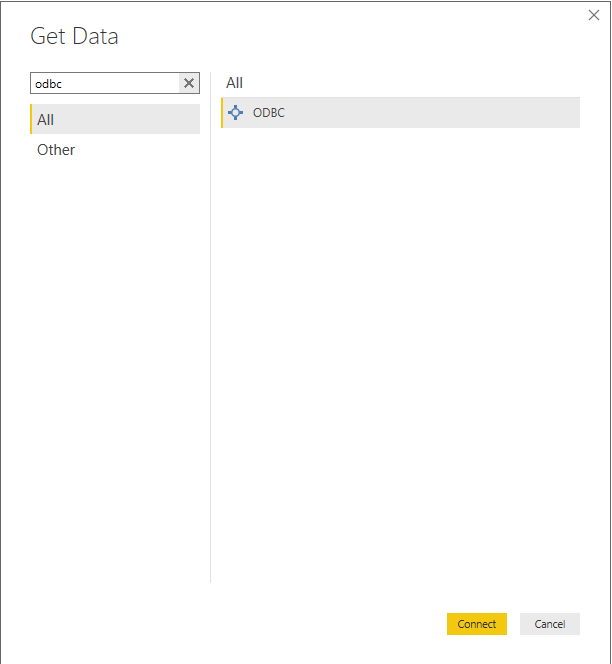The image size is (612, 664).
Task: Click the All heading above the connector list
Action: 234,83
